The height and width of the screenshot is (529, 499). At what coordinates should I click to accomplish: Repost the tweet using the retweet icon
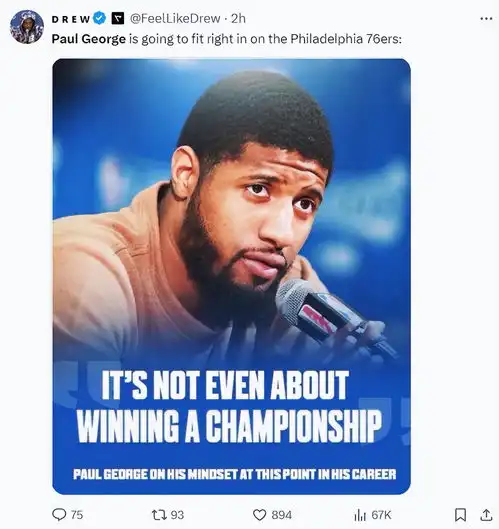click(x=159, y=515)
